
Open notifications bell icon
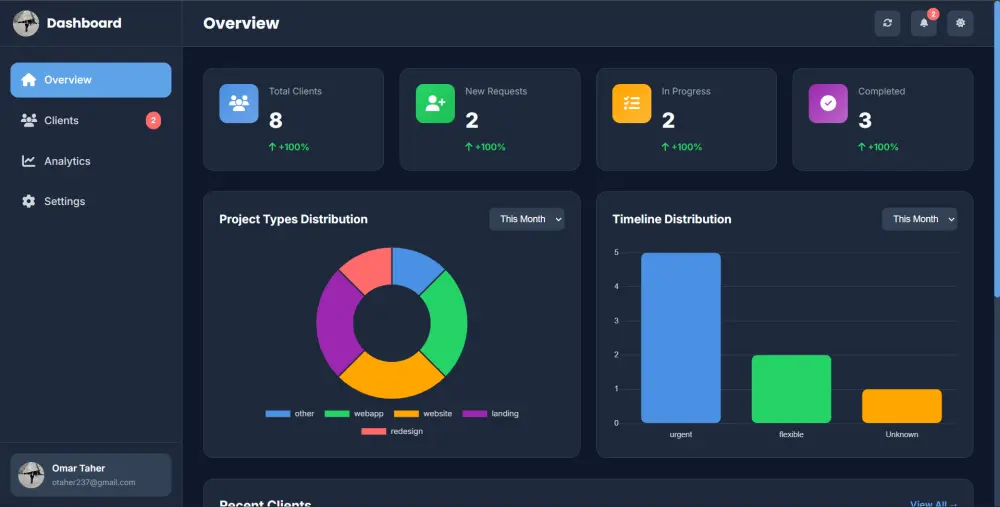point(923,24)
